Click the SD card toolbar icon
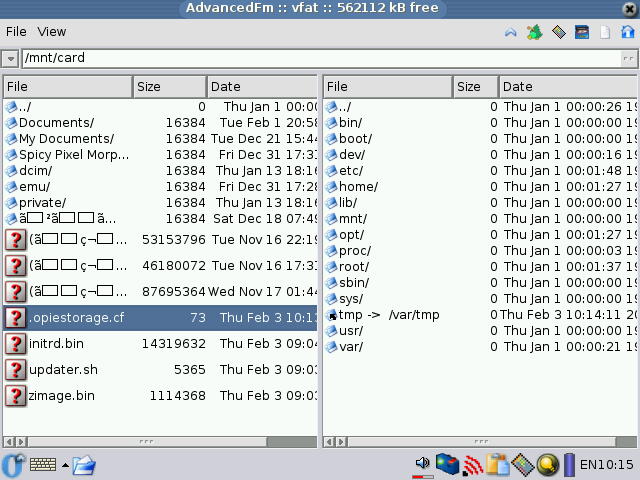Image resolution: width=640 pixels, height=480 pixels. click(582, 32)
